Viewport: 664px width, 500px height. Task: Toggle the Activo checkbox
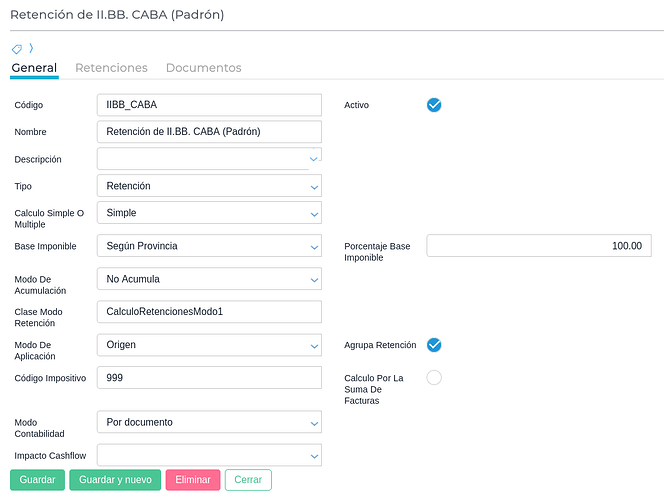point(434,105)
